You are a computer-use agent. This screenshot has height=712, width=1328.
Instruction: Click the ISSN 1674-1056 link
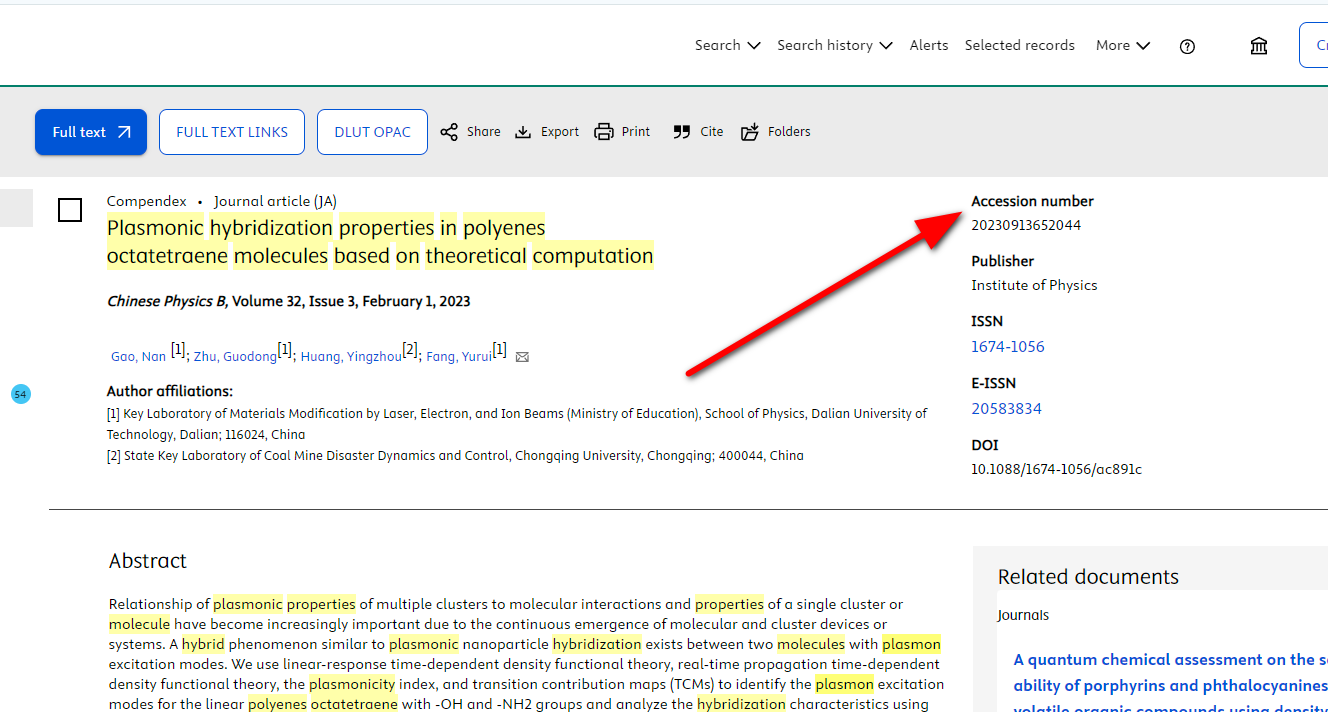(1008, 347)
